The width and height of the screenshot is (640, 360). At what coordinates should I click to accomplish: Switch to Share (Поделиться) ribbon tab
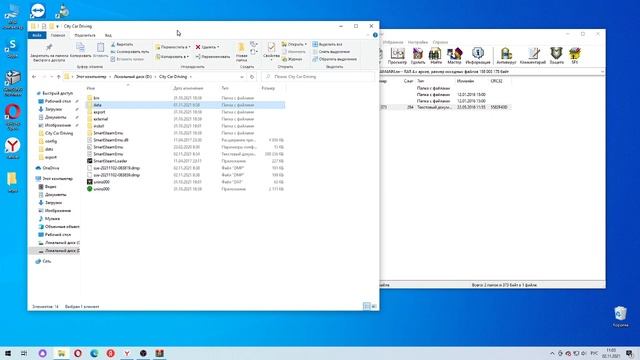[85, 35]
